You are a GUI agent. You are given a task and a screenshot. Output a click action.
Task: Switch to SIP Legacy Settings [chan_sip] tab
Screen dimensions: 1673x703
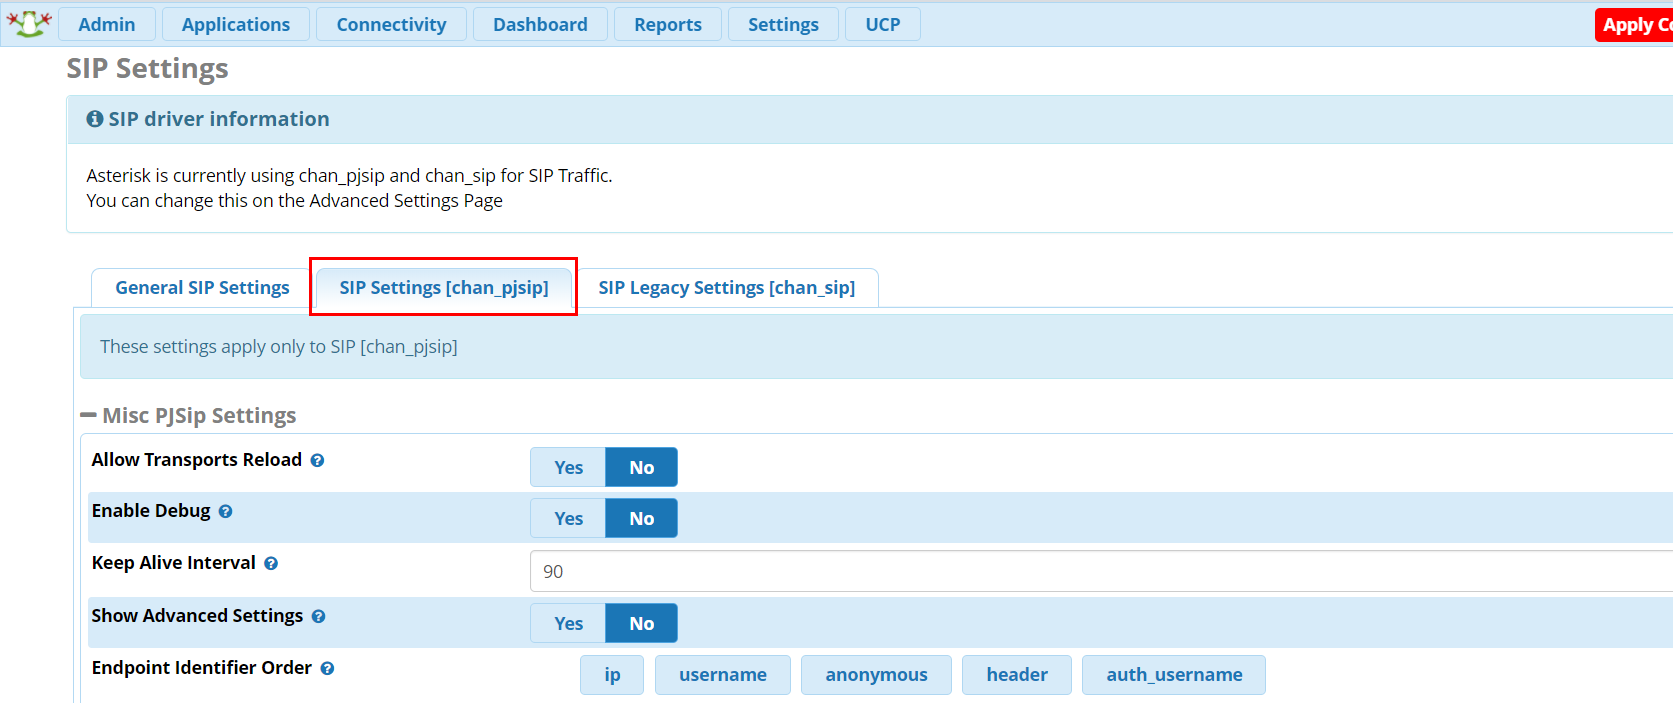pos(727,288)
